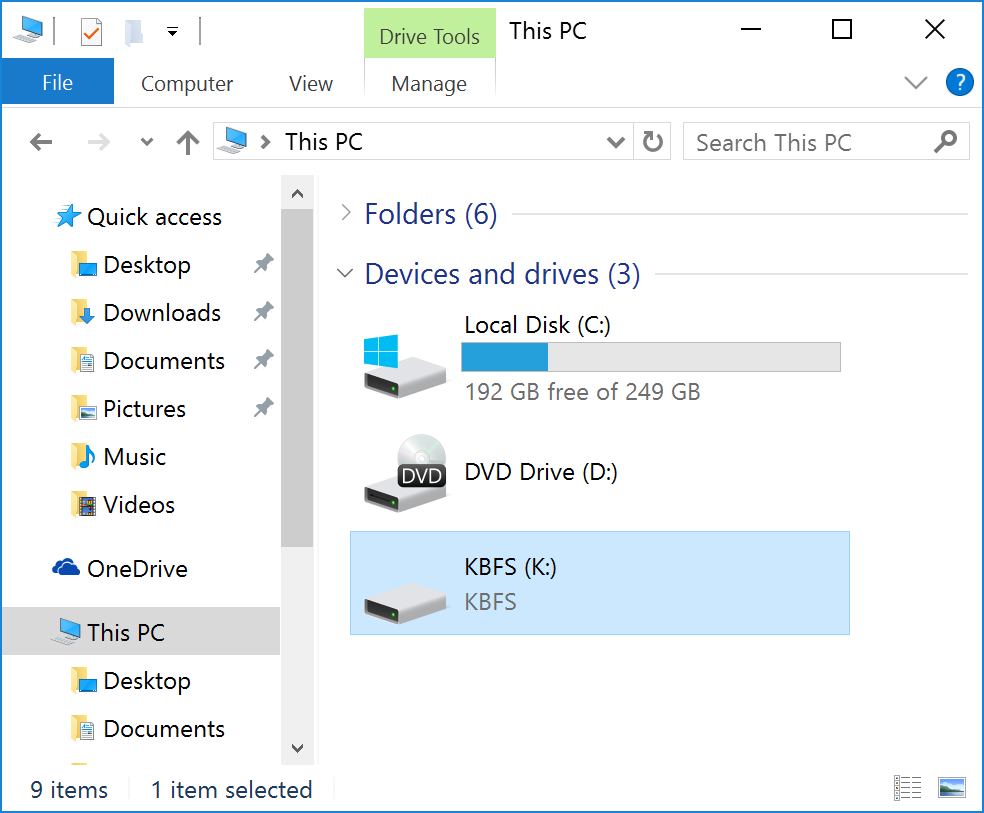This screenshot has height=813, width=984.
Task: Switch to Large icons view in status bar
Action: pos(952,788)
